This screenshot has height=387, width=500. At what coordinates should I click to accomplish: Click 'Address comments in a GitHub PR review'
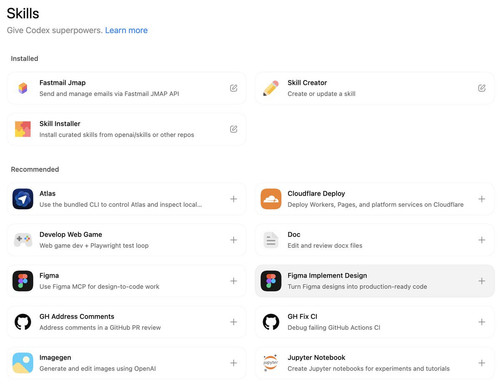tap(100, 328)
